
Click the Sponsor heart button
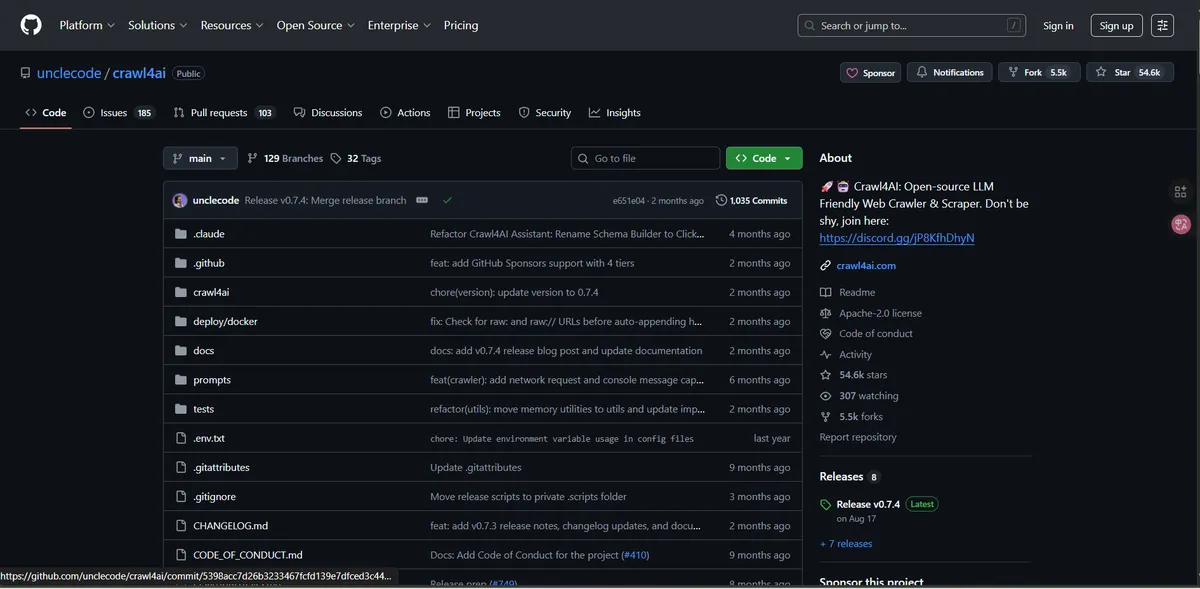(870, 73)
